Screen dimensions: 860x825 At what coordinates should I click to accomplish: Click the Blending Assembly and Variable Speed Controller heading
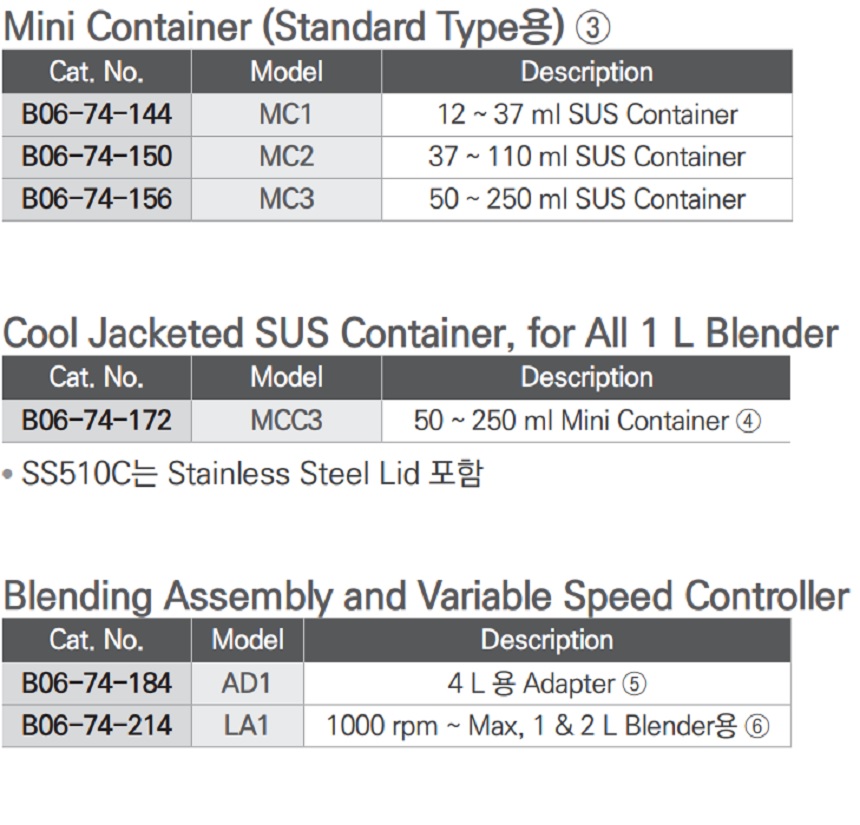click(426, 596)
